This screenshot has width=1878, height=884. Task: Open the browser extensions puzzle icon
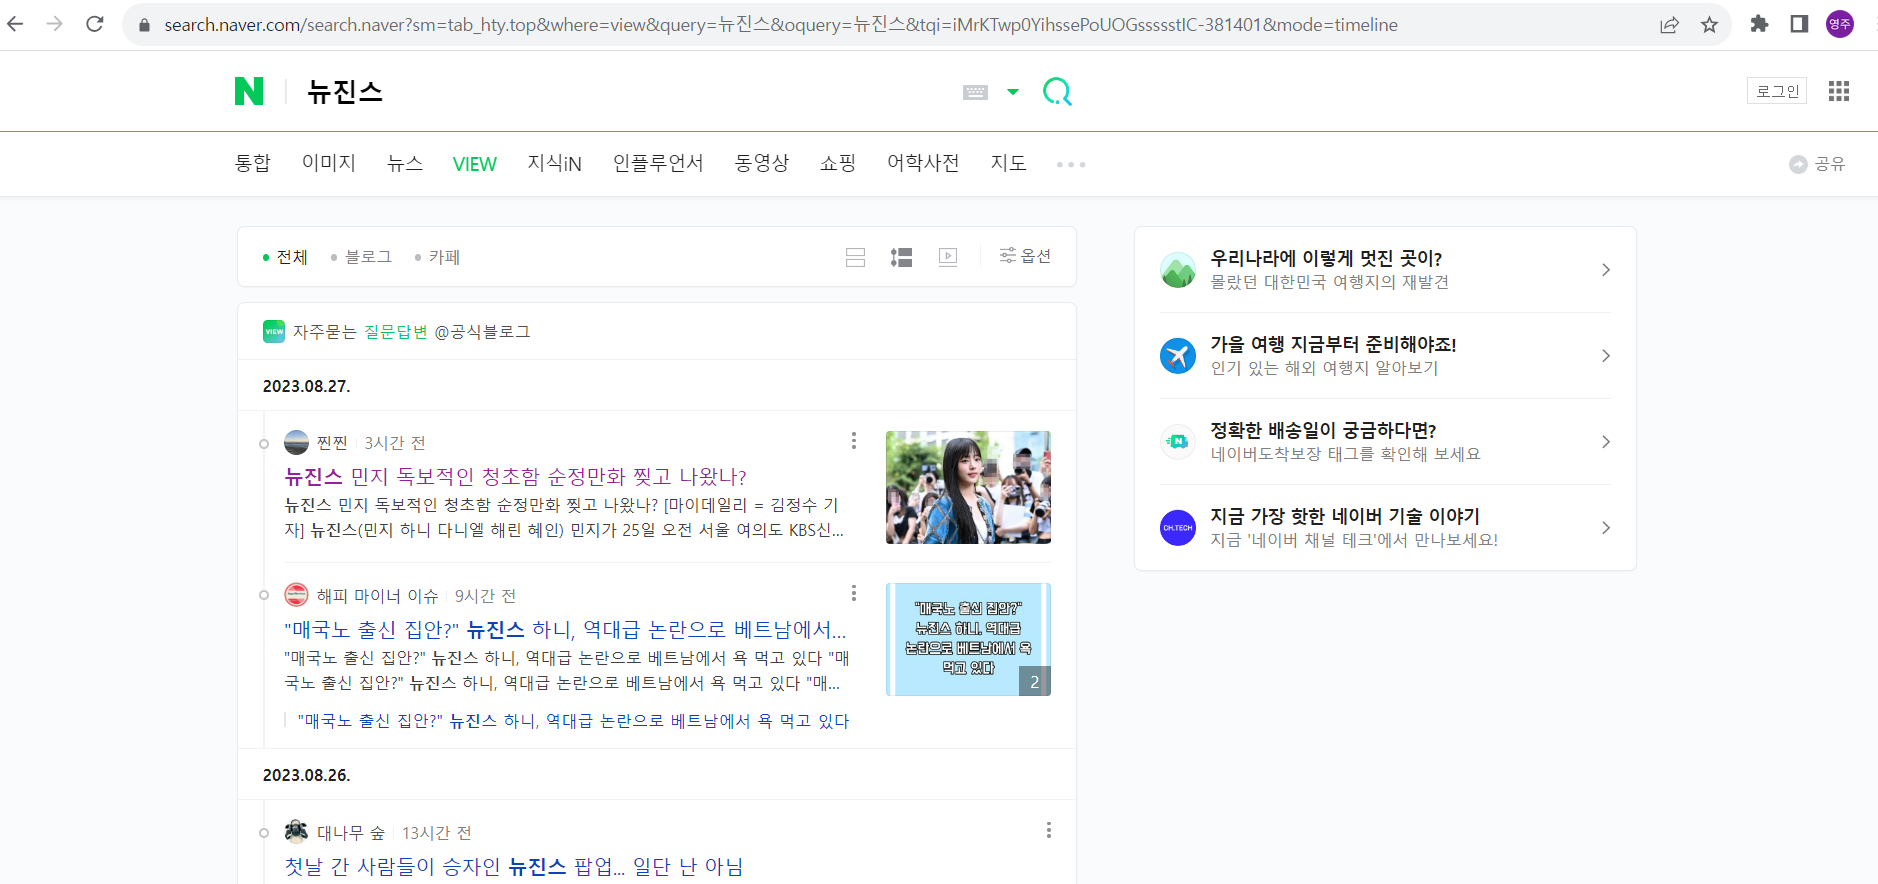1759,24
